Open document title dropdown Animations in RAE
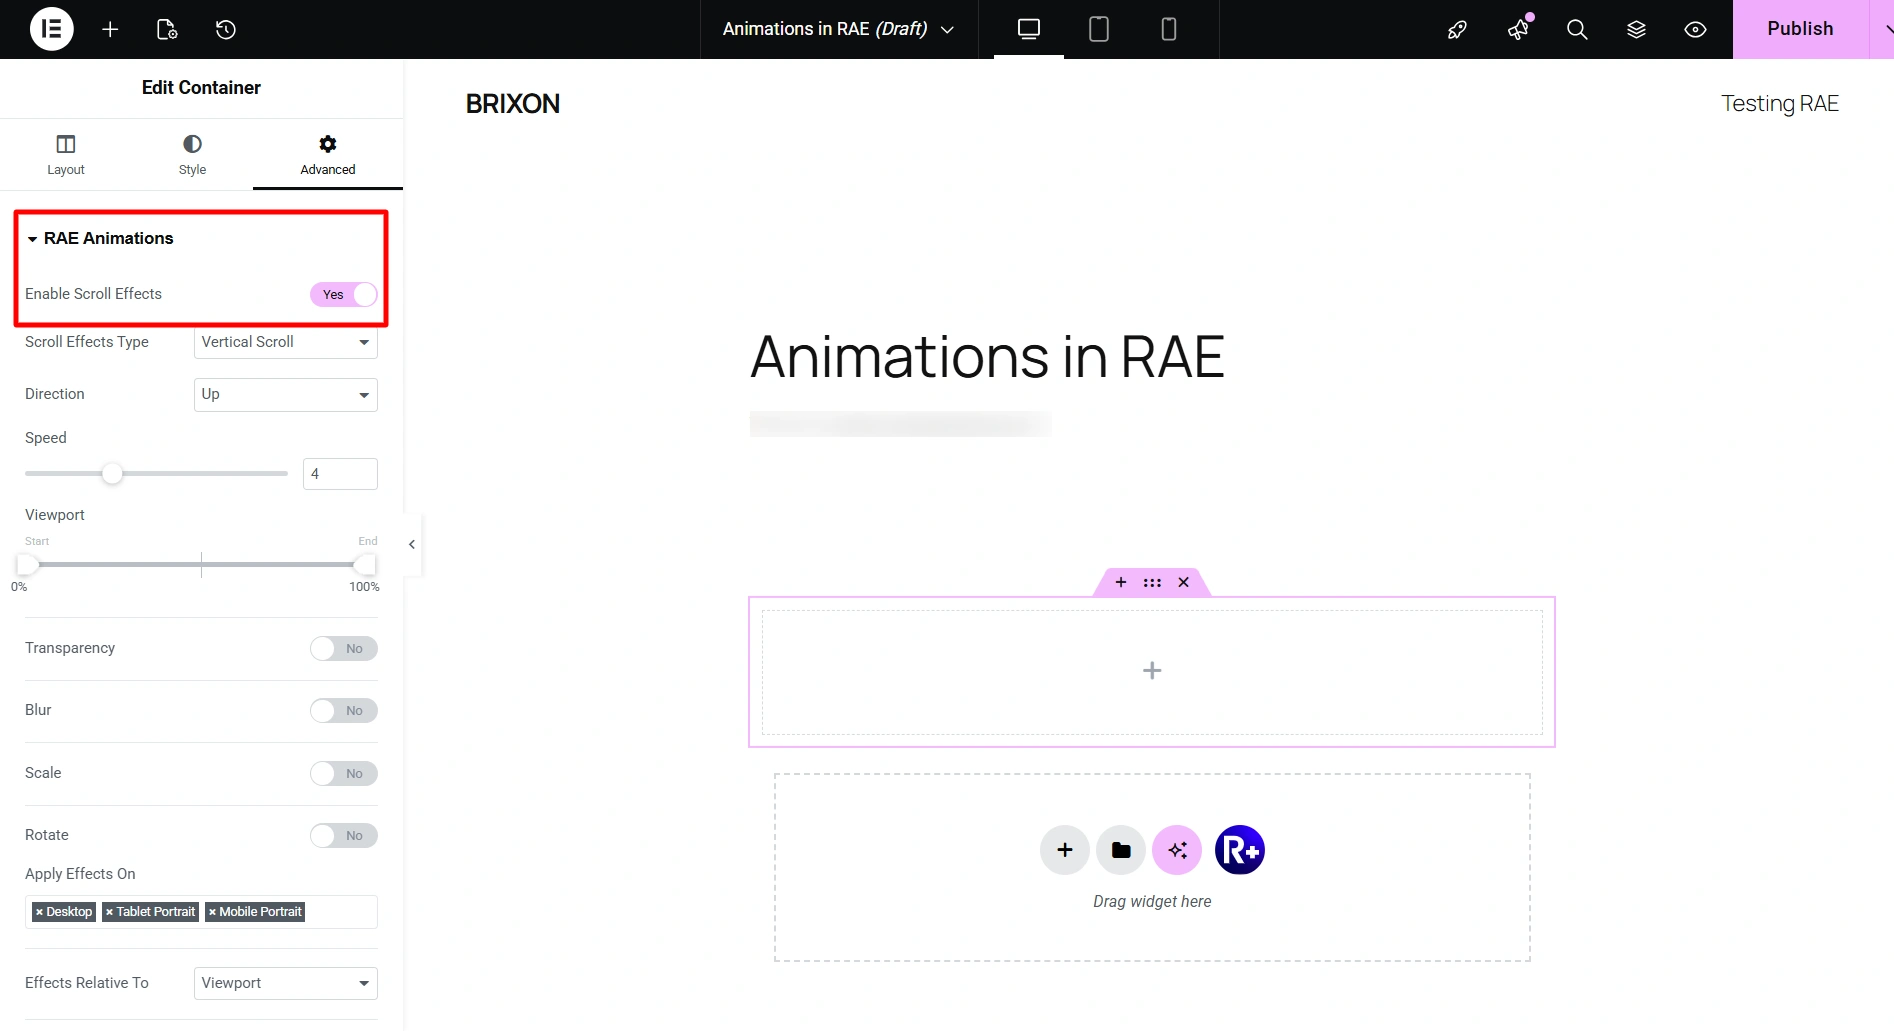 838,29
